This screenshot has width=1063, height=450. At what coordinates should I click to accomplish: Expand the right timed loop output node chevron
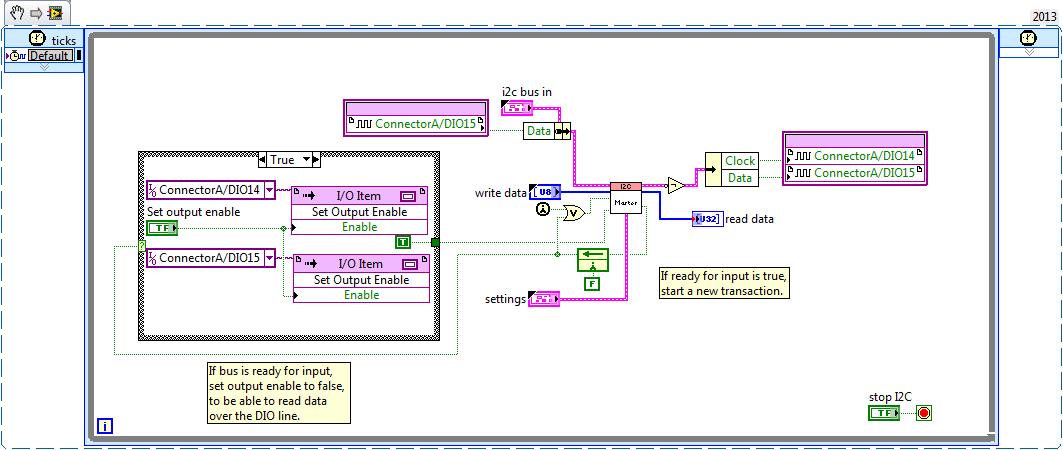(x=1028, y=52)
